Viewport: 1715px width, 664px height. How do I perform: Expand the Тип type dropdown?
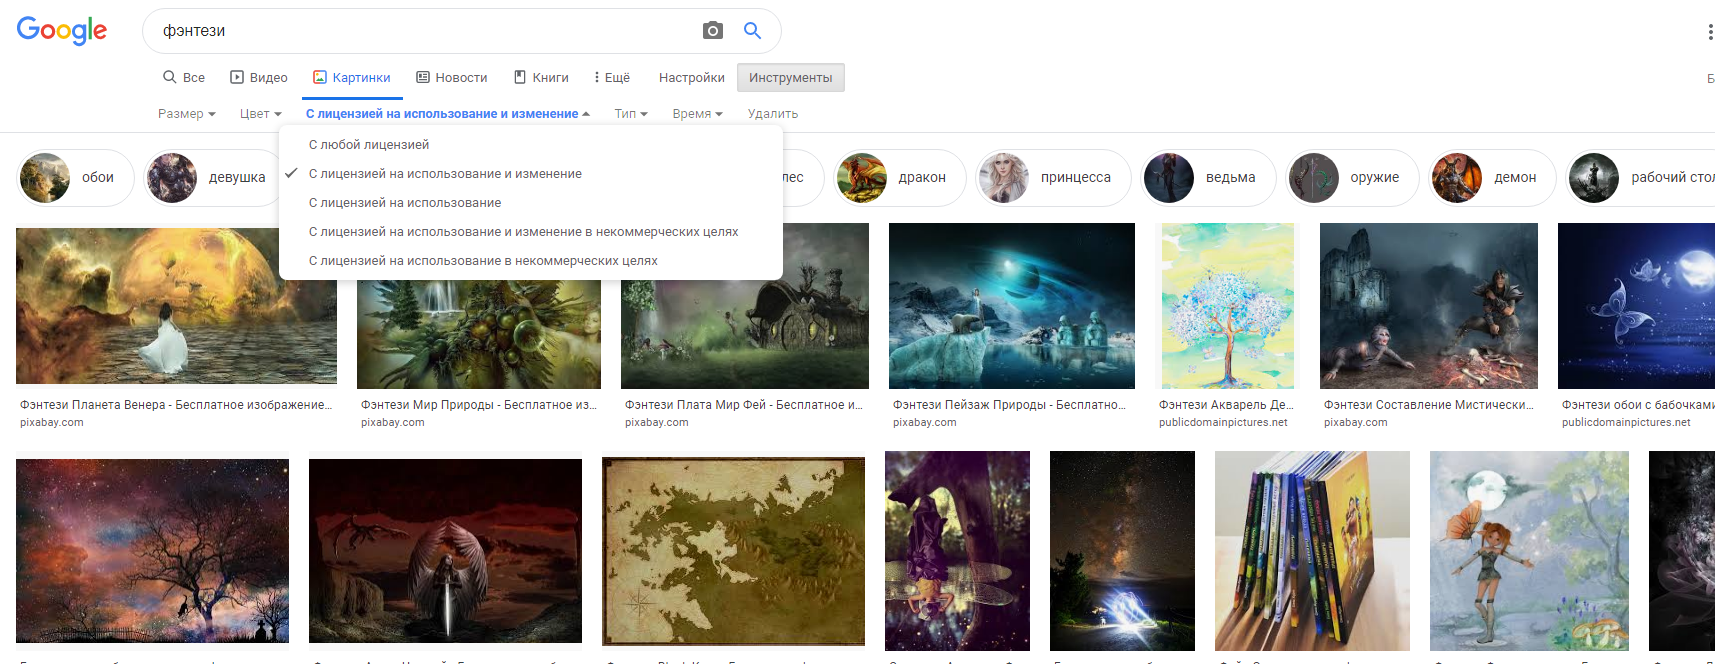tap(630, 114)
